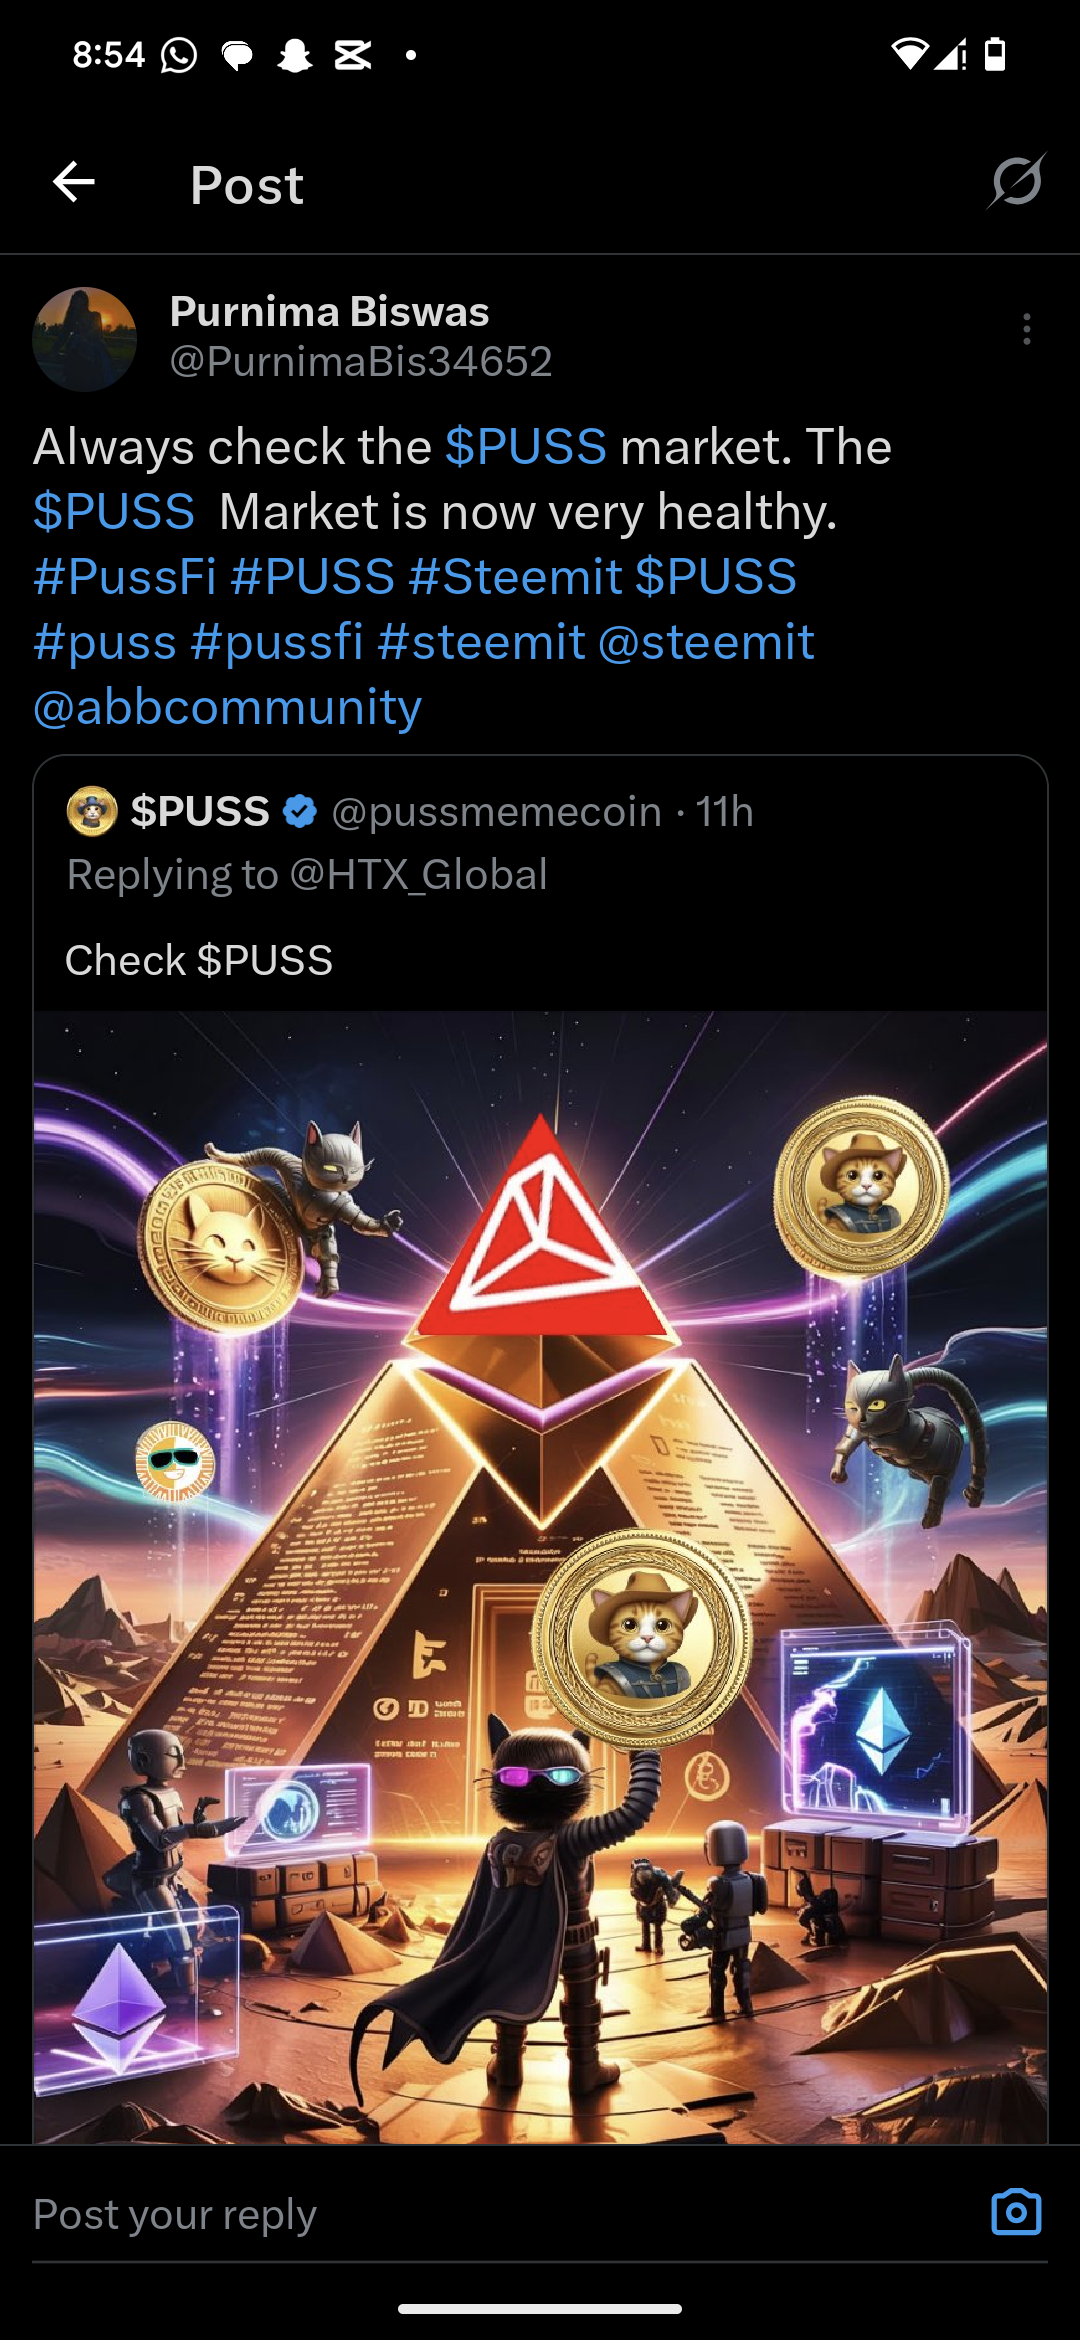
Task: Open the #PussFi hashtag
Action: coord(125,577)
